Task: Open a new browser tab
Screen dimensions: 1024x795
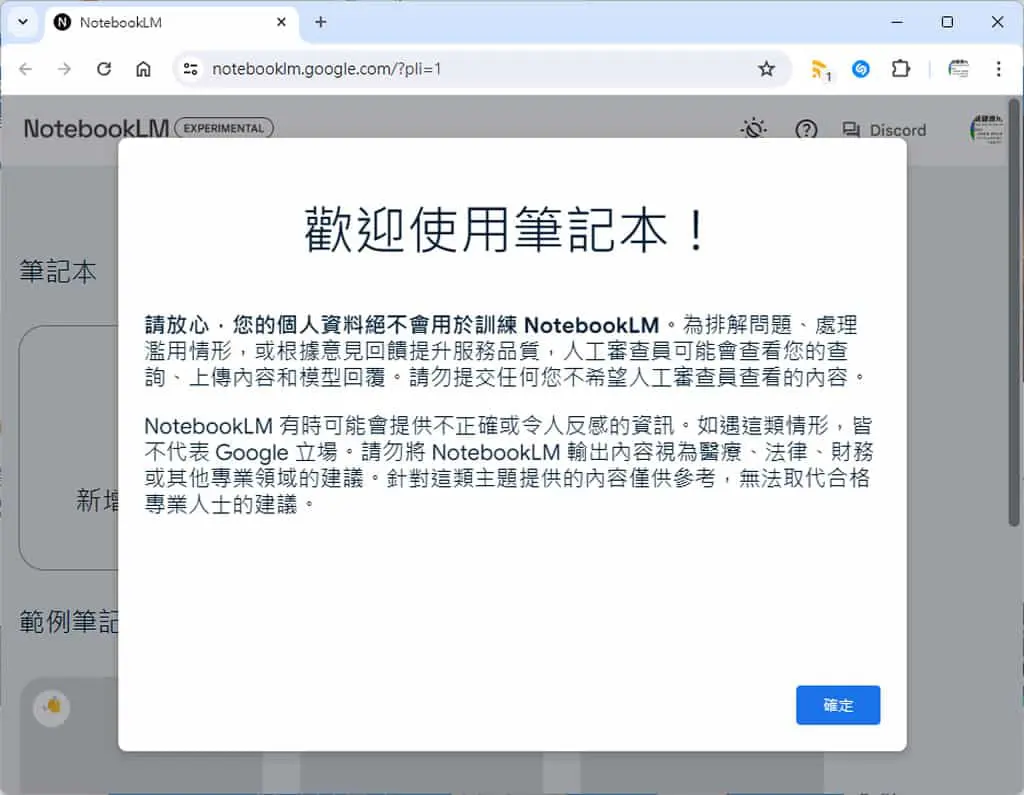Action: click(320, 22)
